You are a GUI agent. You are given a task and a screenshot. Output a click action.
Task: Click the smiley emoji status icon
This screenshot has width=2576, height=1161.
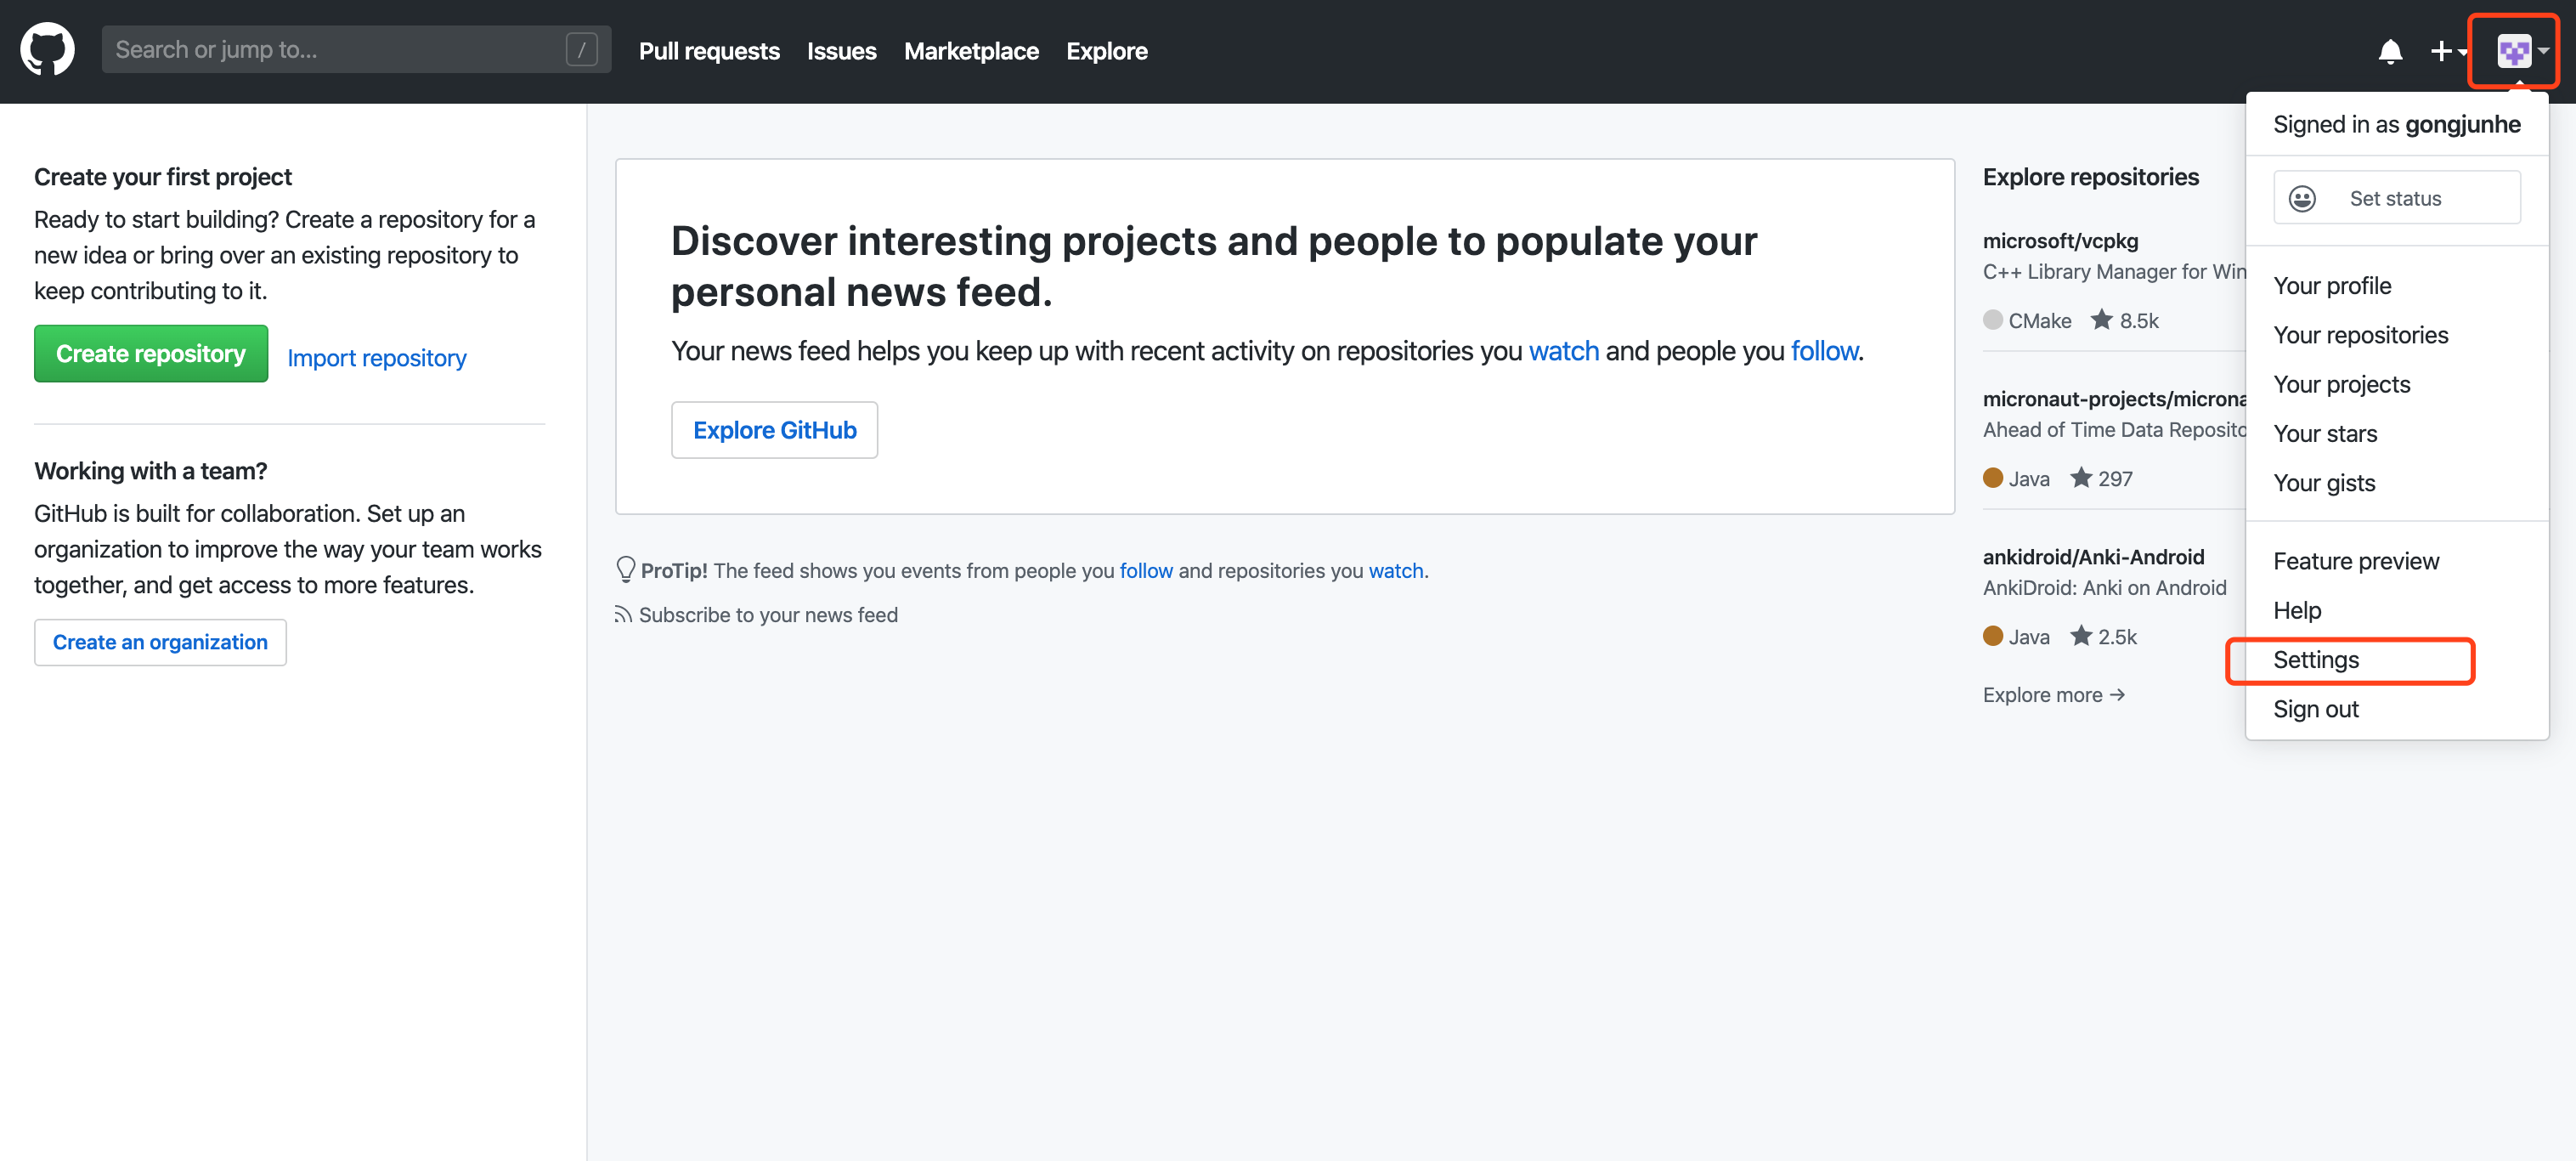[x=2302, y=199]
